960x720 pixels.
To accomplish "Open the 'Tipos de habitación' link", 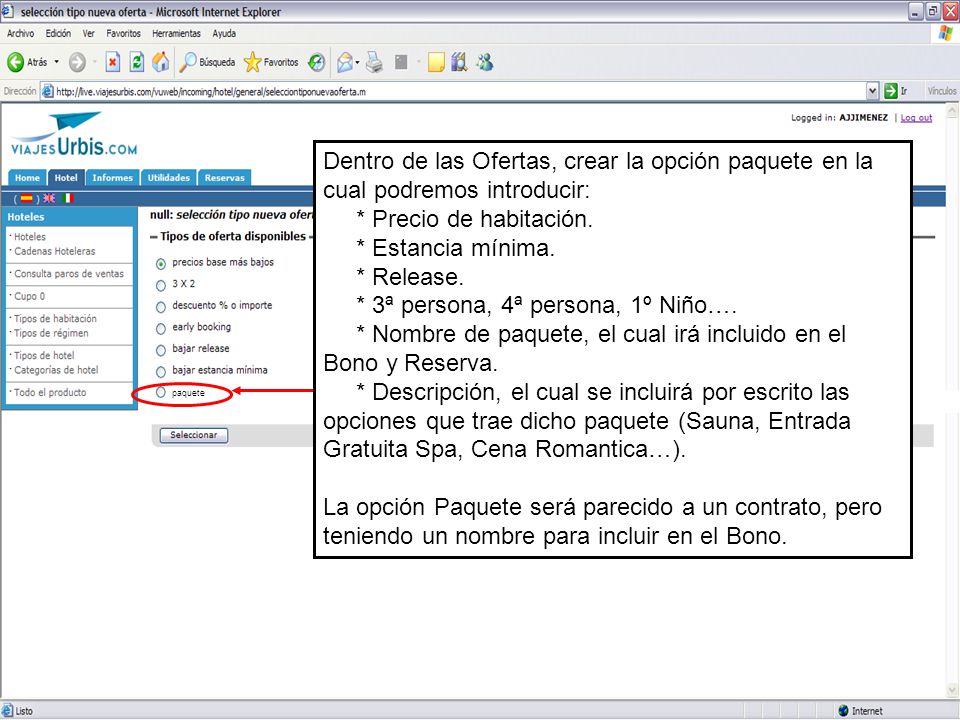I will [x=55, y=318].
